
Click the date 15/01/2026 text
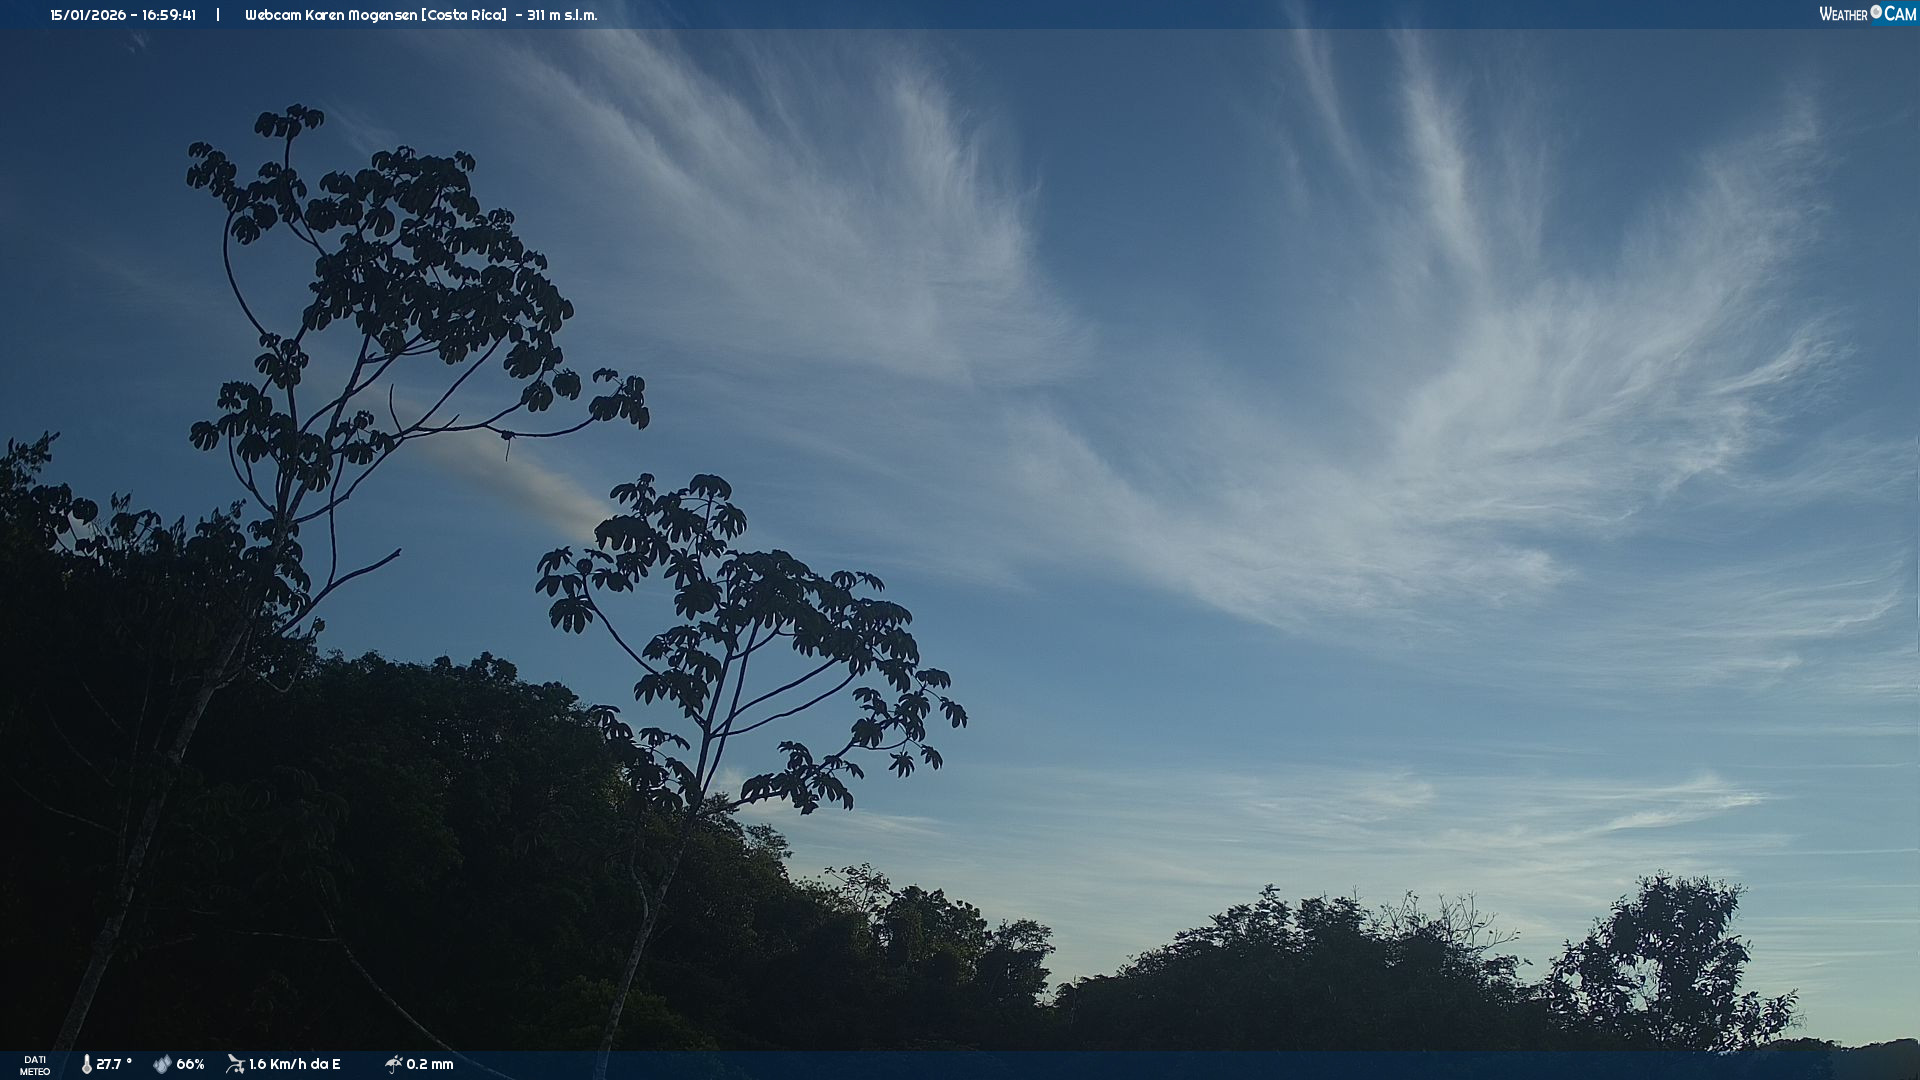[x=88, y=15]
